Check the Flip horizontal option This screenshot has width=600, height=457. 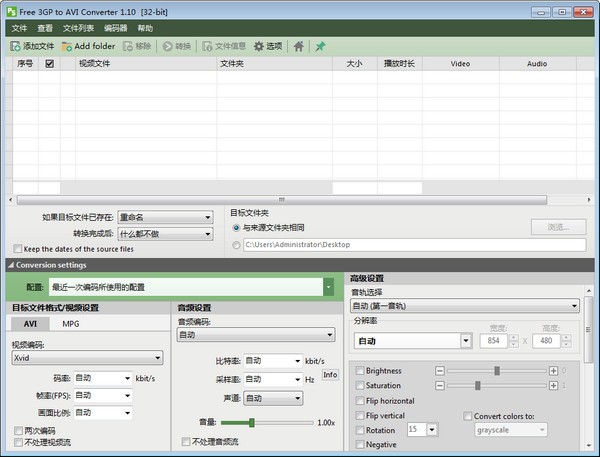click(x=359, y=401)
